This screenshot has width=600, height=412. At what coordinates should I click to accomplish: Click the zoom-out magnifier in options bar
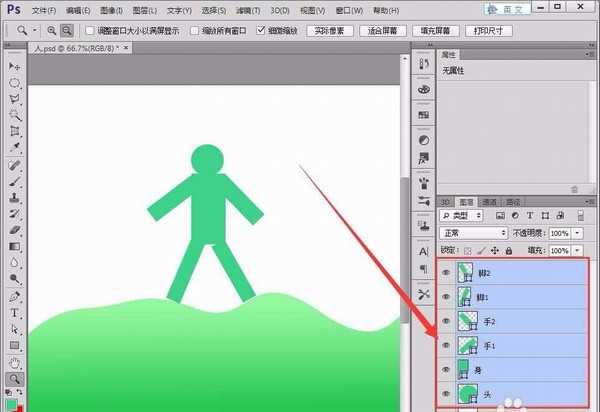coord(68,31)
